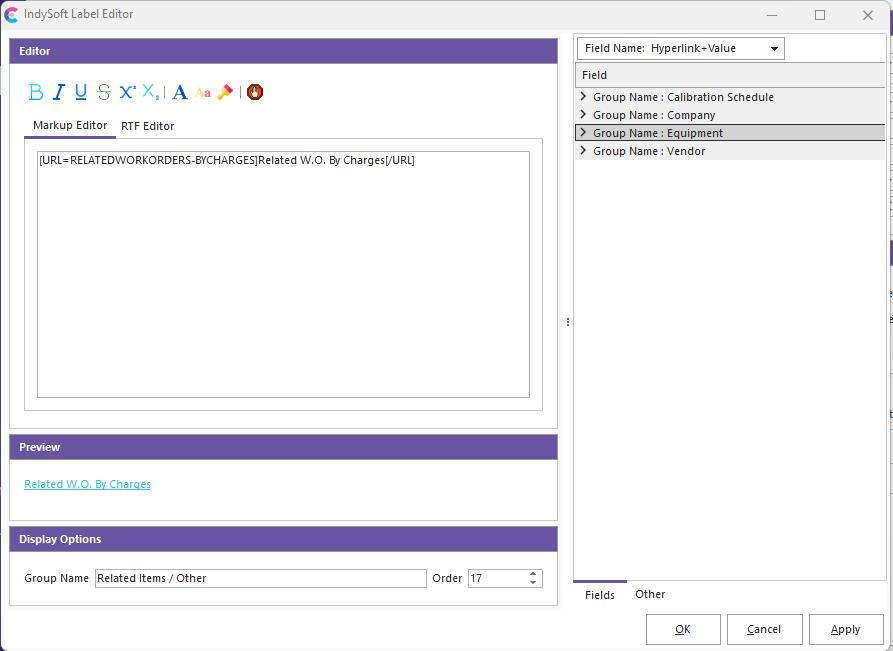Image resolution: width=893 pixels, height=651 pixels.
Task: Apply strikethrough formatting
Action: [104, 92]
